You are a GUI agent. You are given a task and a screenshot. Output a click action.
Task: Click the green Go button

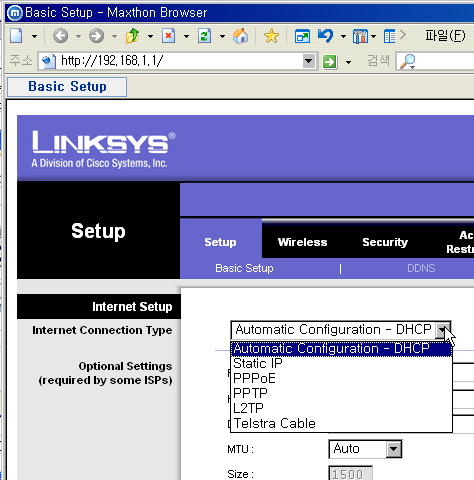tap(330, 62)
